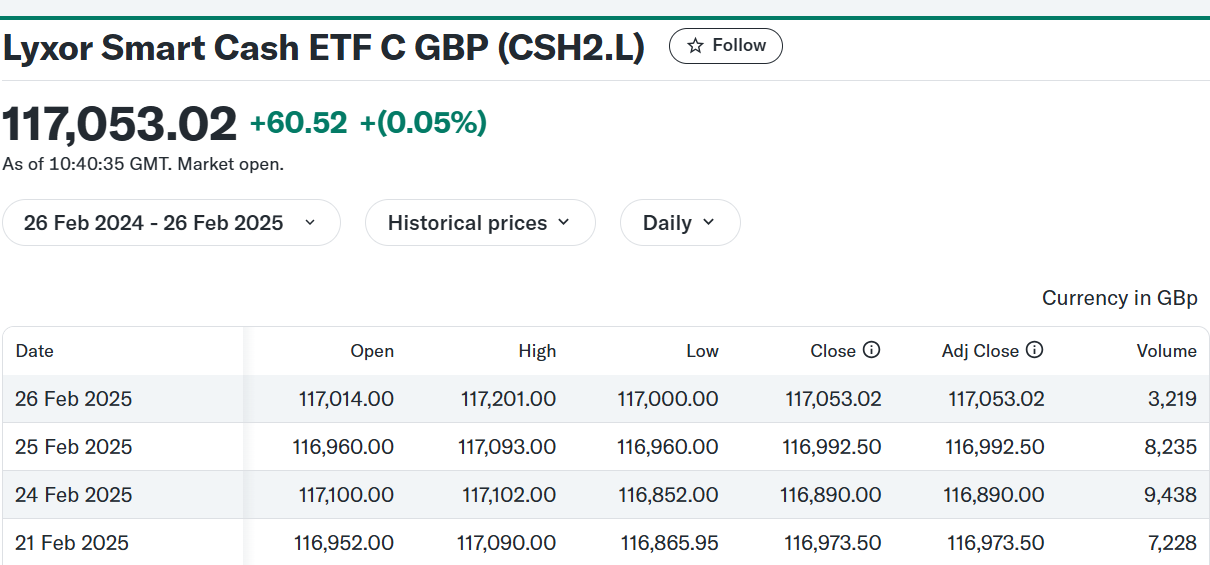The image size is (1210, 565).
Task: Click the info icon beside Close
Action: tap(872, 350)
